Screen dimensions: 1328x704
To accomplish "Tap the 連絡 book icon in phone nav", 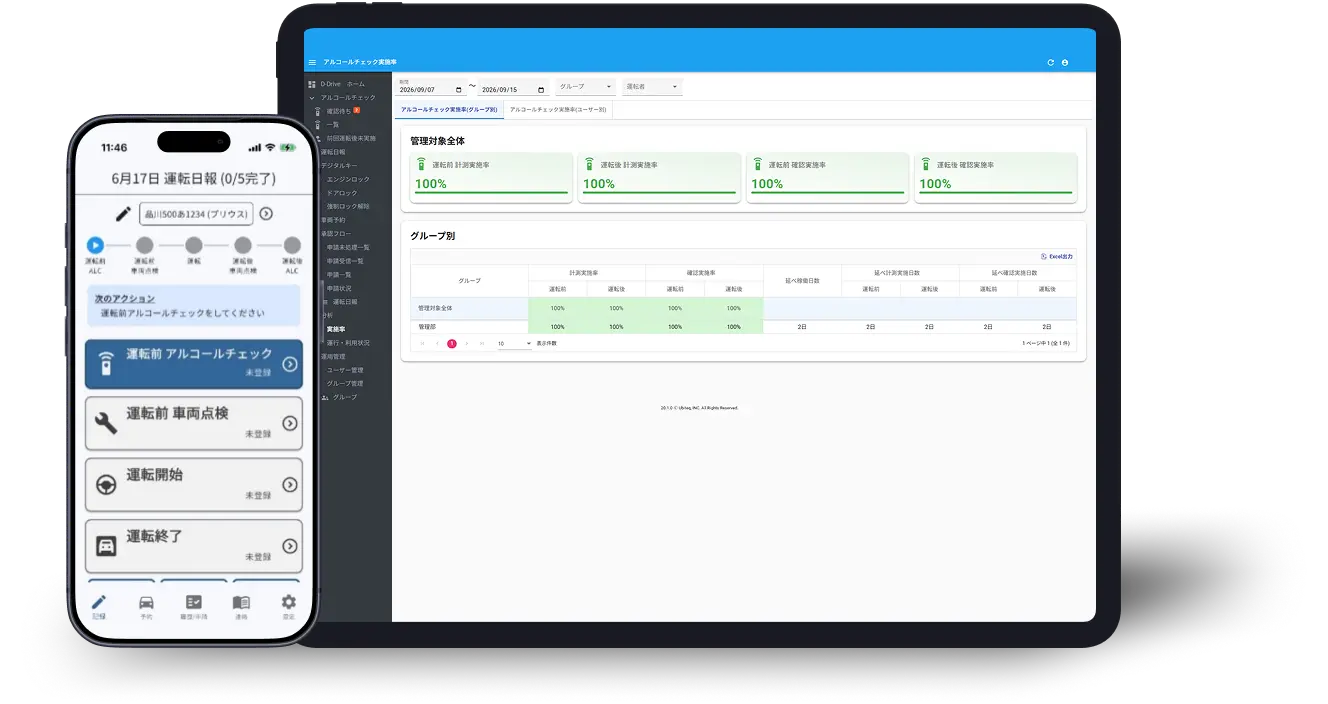I will point(241,602).
